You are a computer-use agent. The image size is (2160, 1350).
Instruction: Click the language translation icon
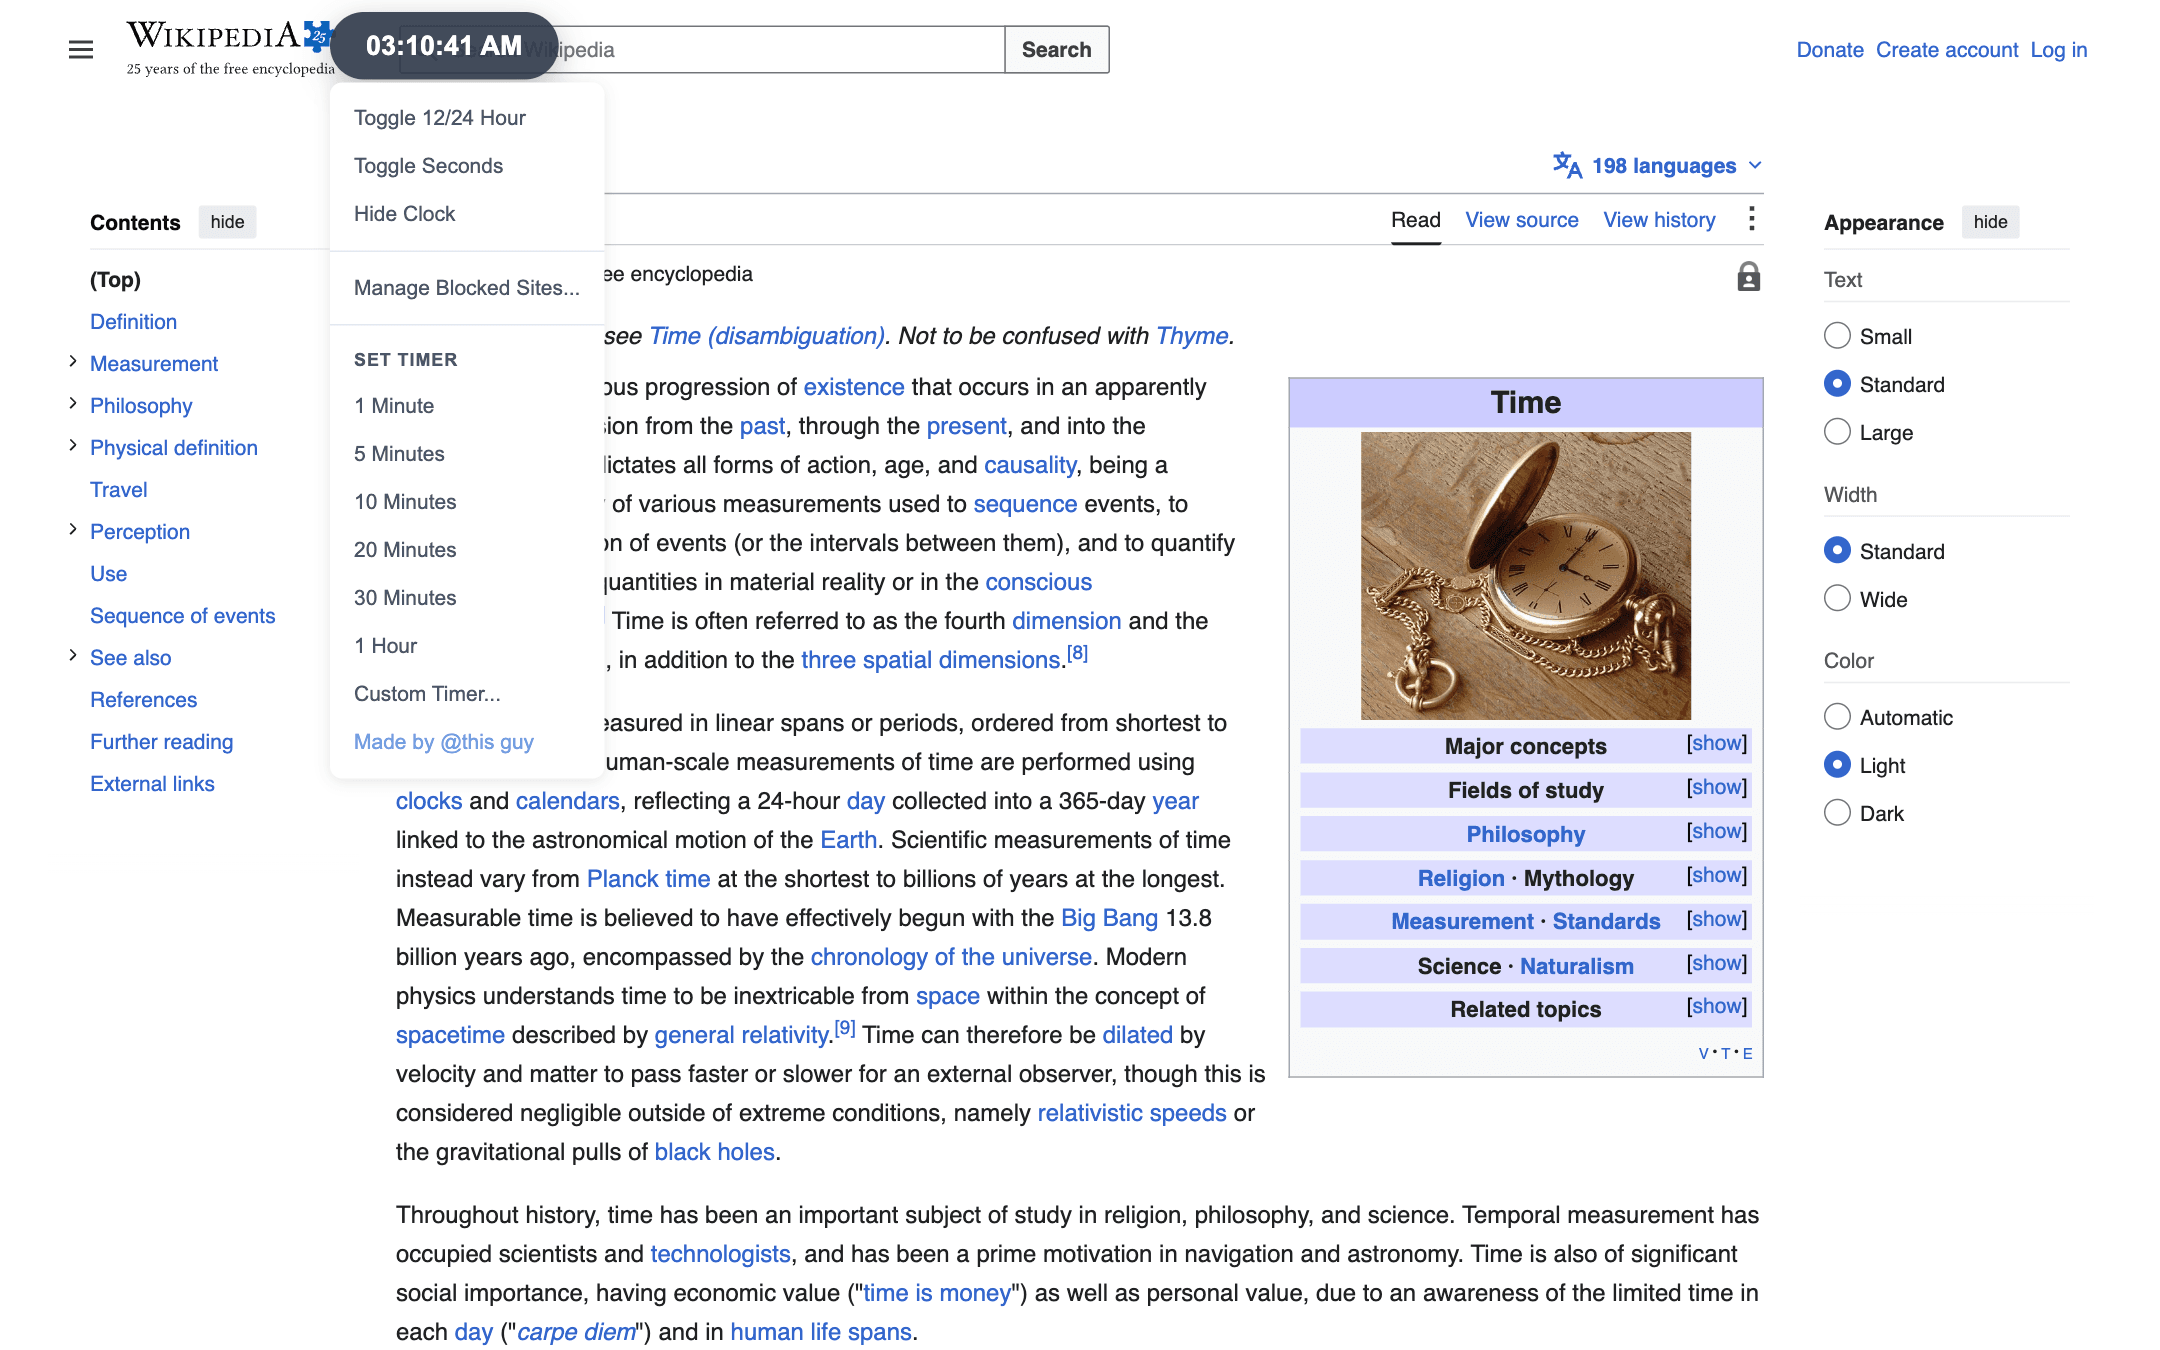1567,165
